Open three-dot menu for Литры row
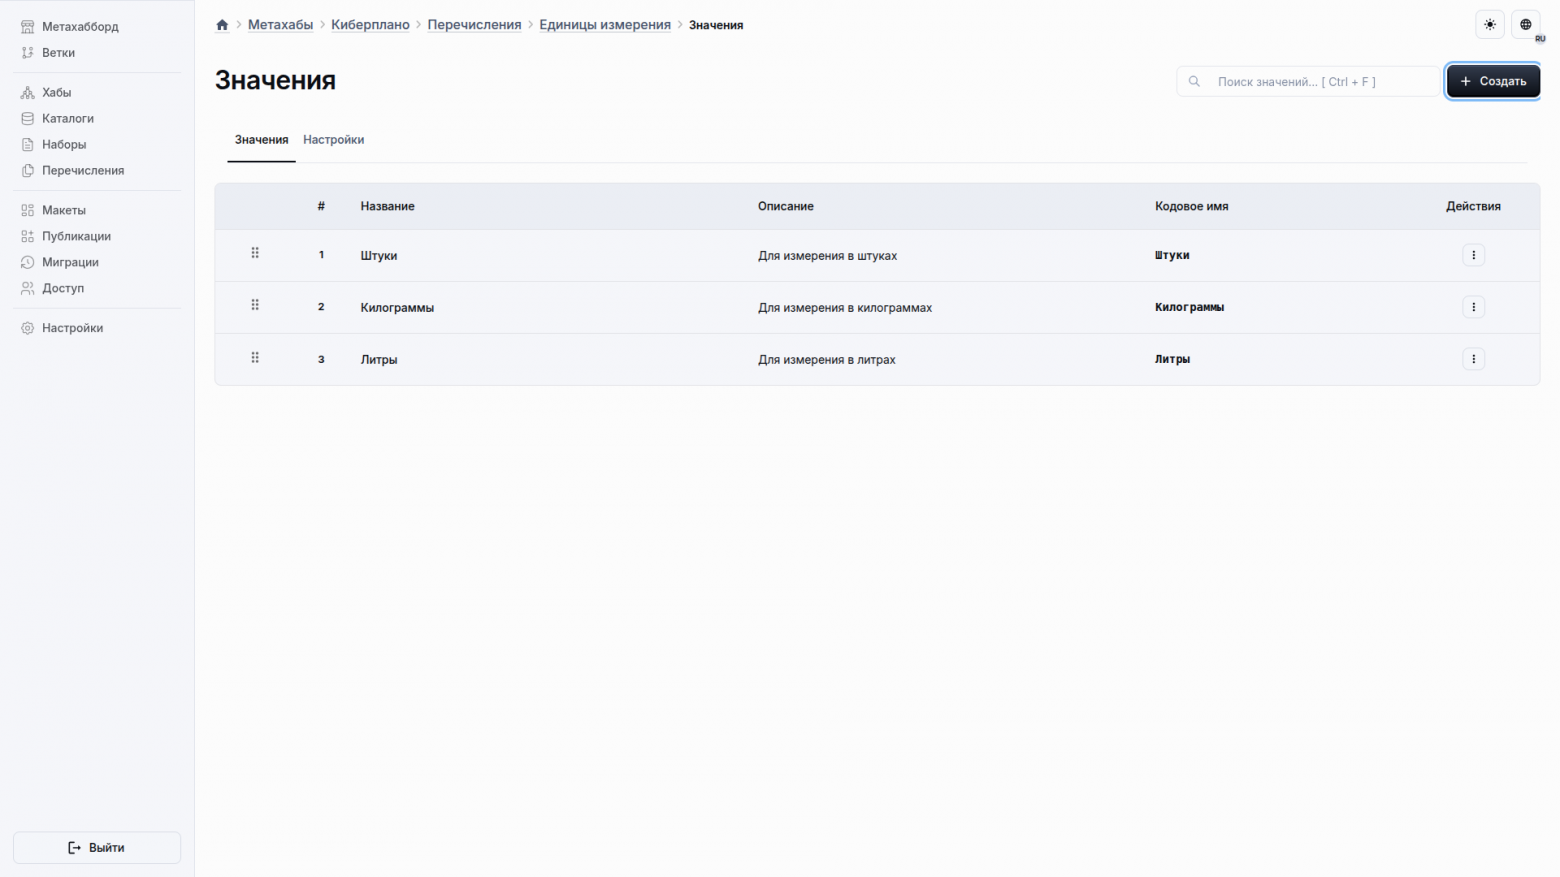Screen dimensions: 1560x877 [x=1473, y=359]
